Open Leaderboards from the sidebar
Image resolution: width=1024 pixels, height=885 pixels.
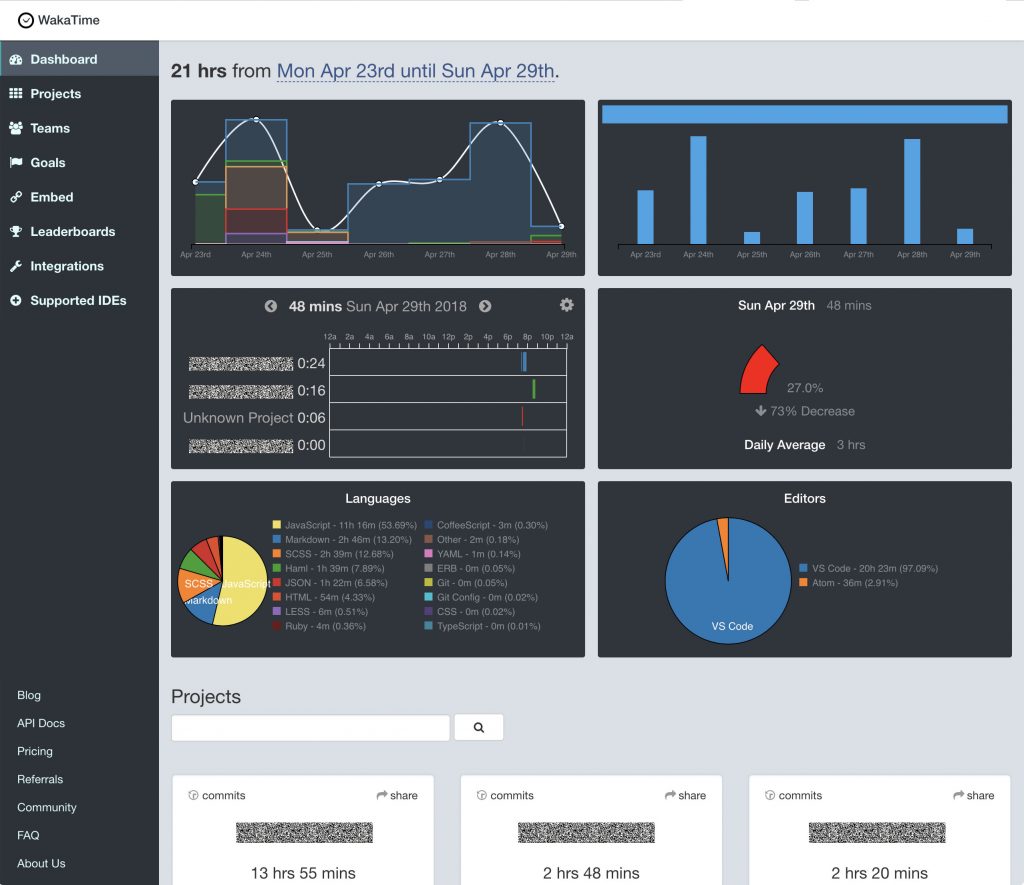pos(79,231)
